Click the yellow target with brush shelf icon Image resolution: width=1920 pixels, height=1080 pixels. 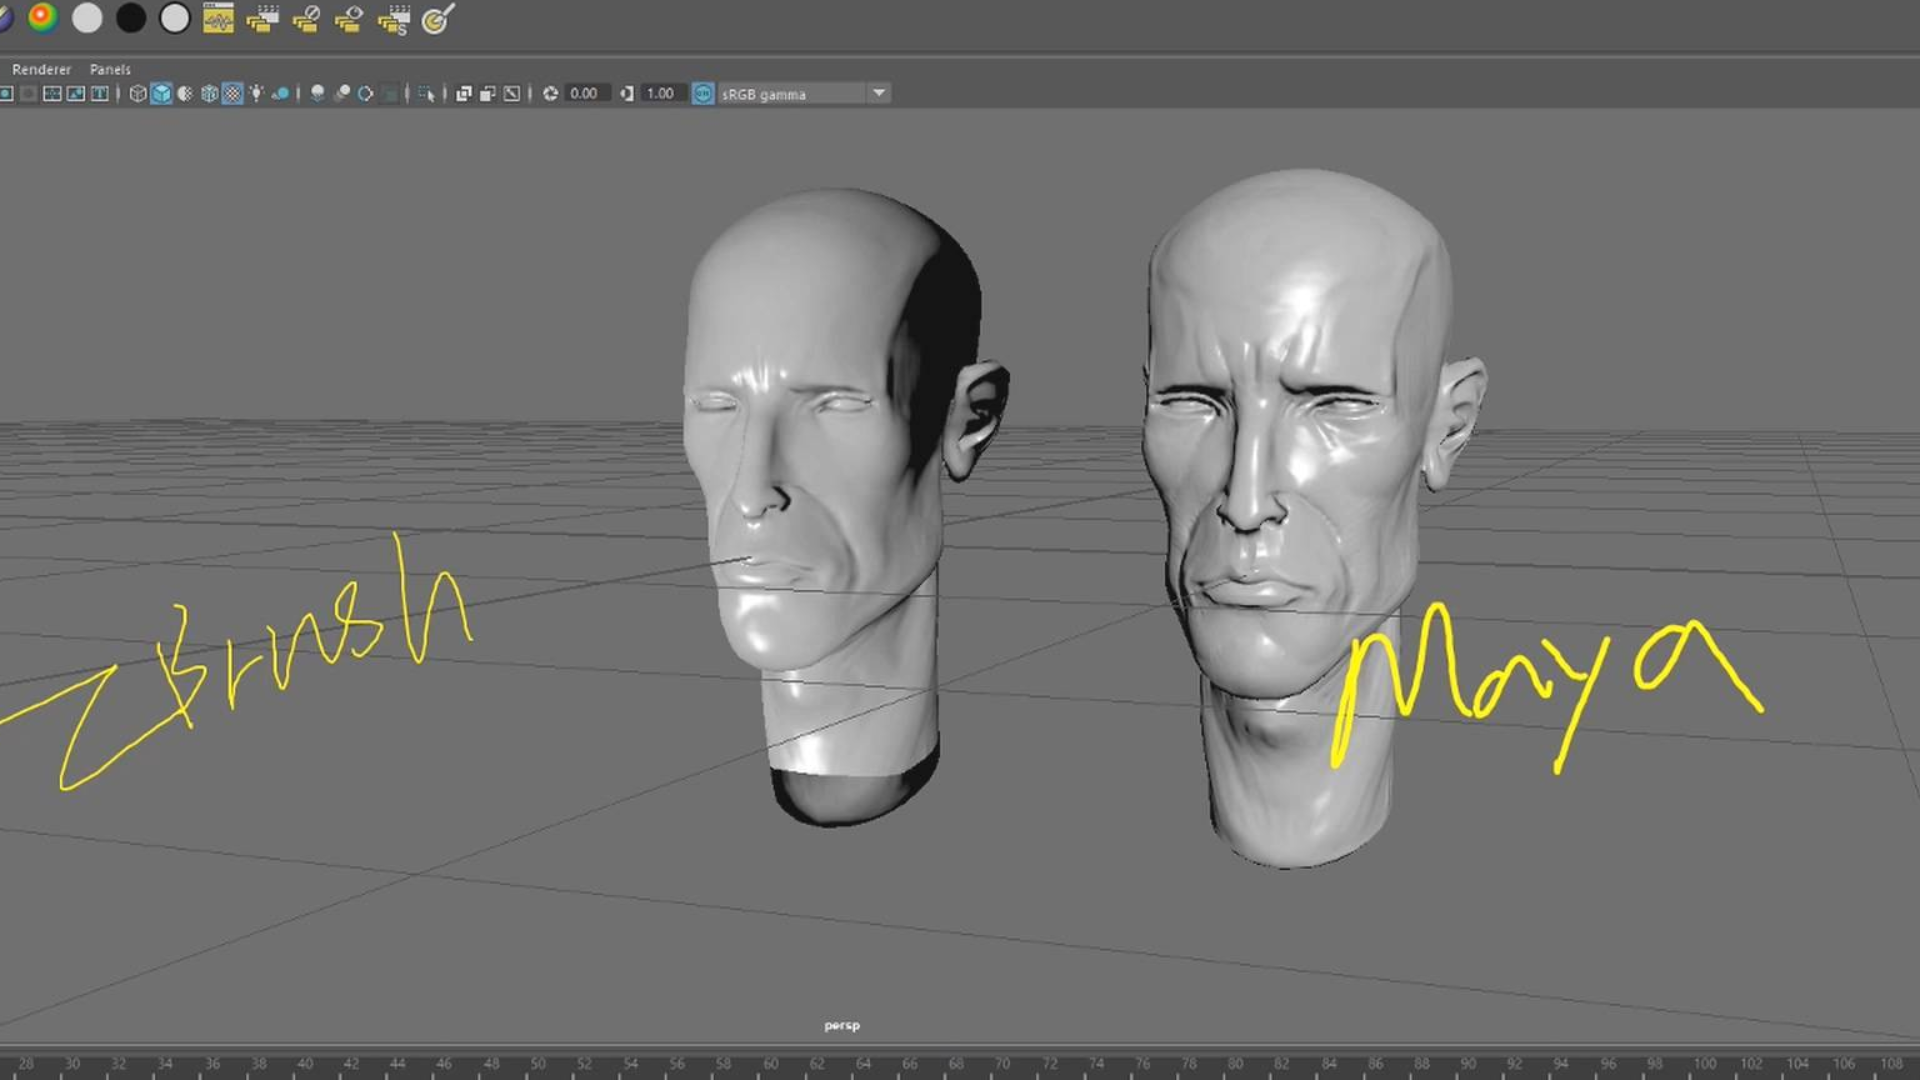pyautogui.click(x=438, y=18)
